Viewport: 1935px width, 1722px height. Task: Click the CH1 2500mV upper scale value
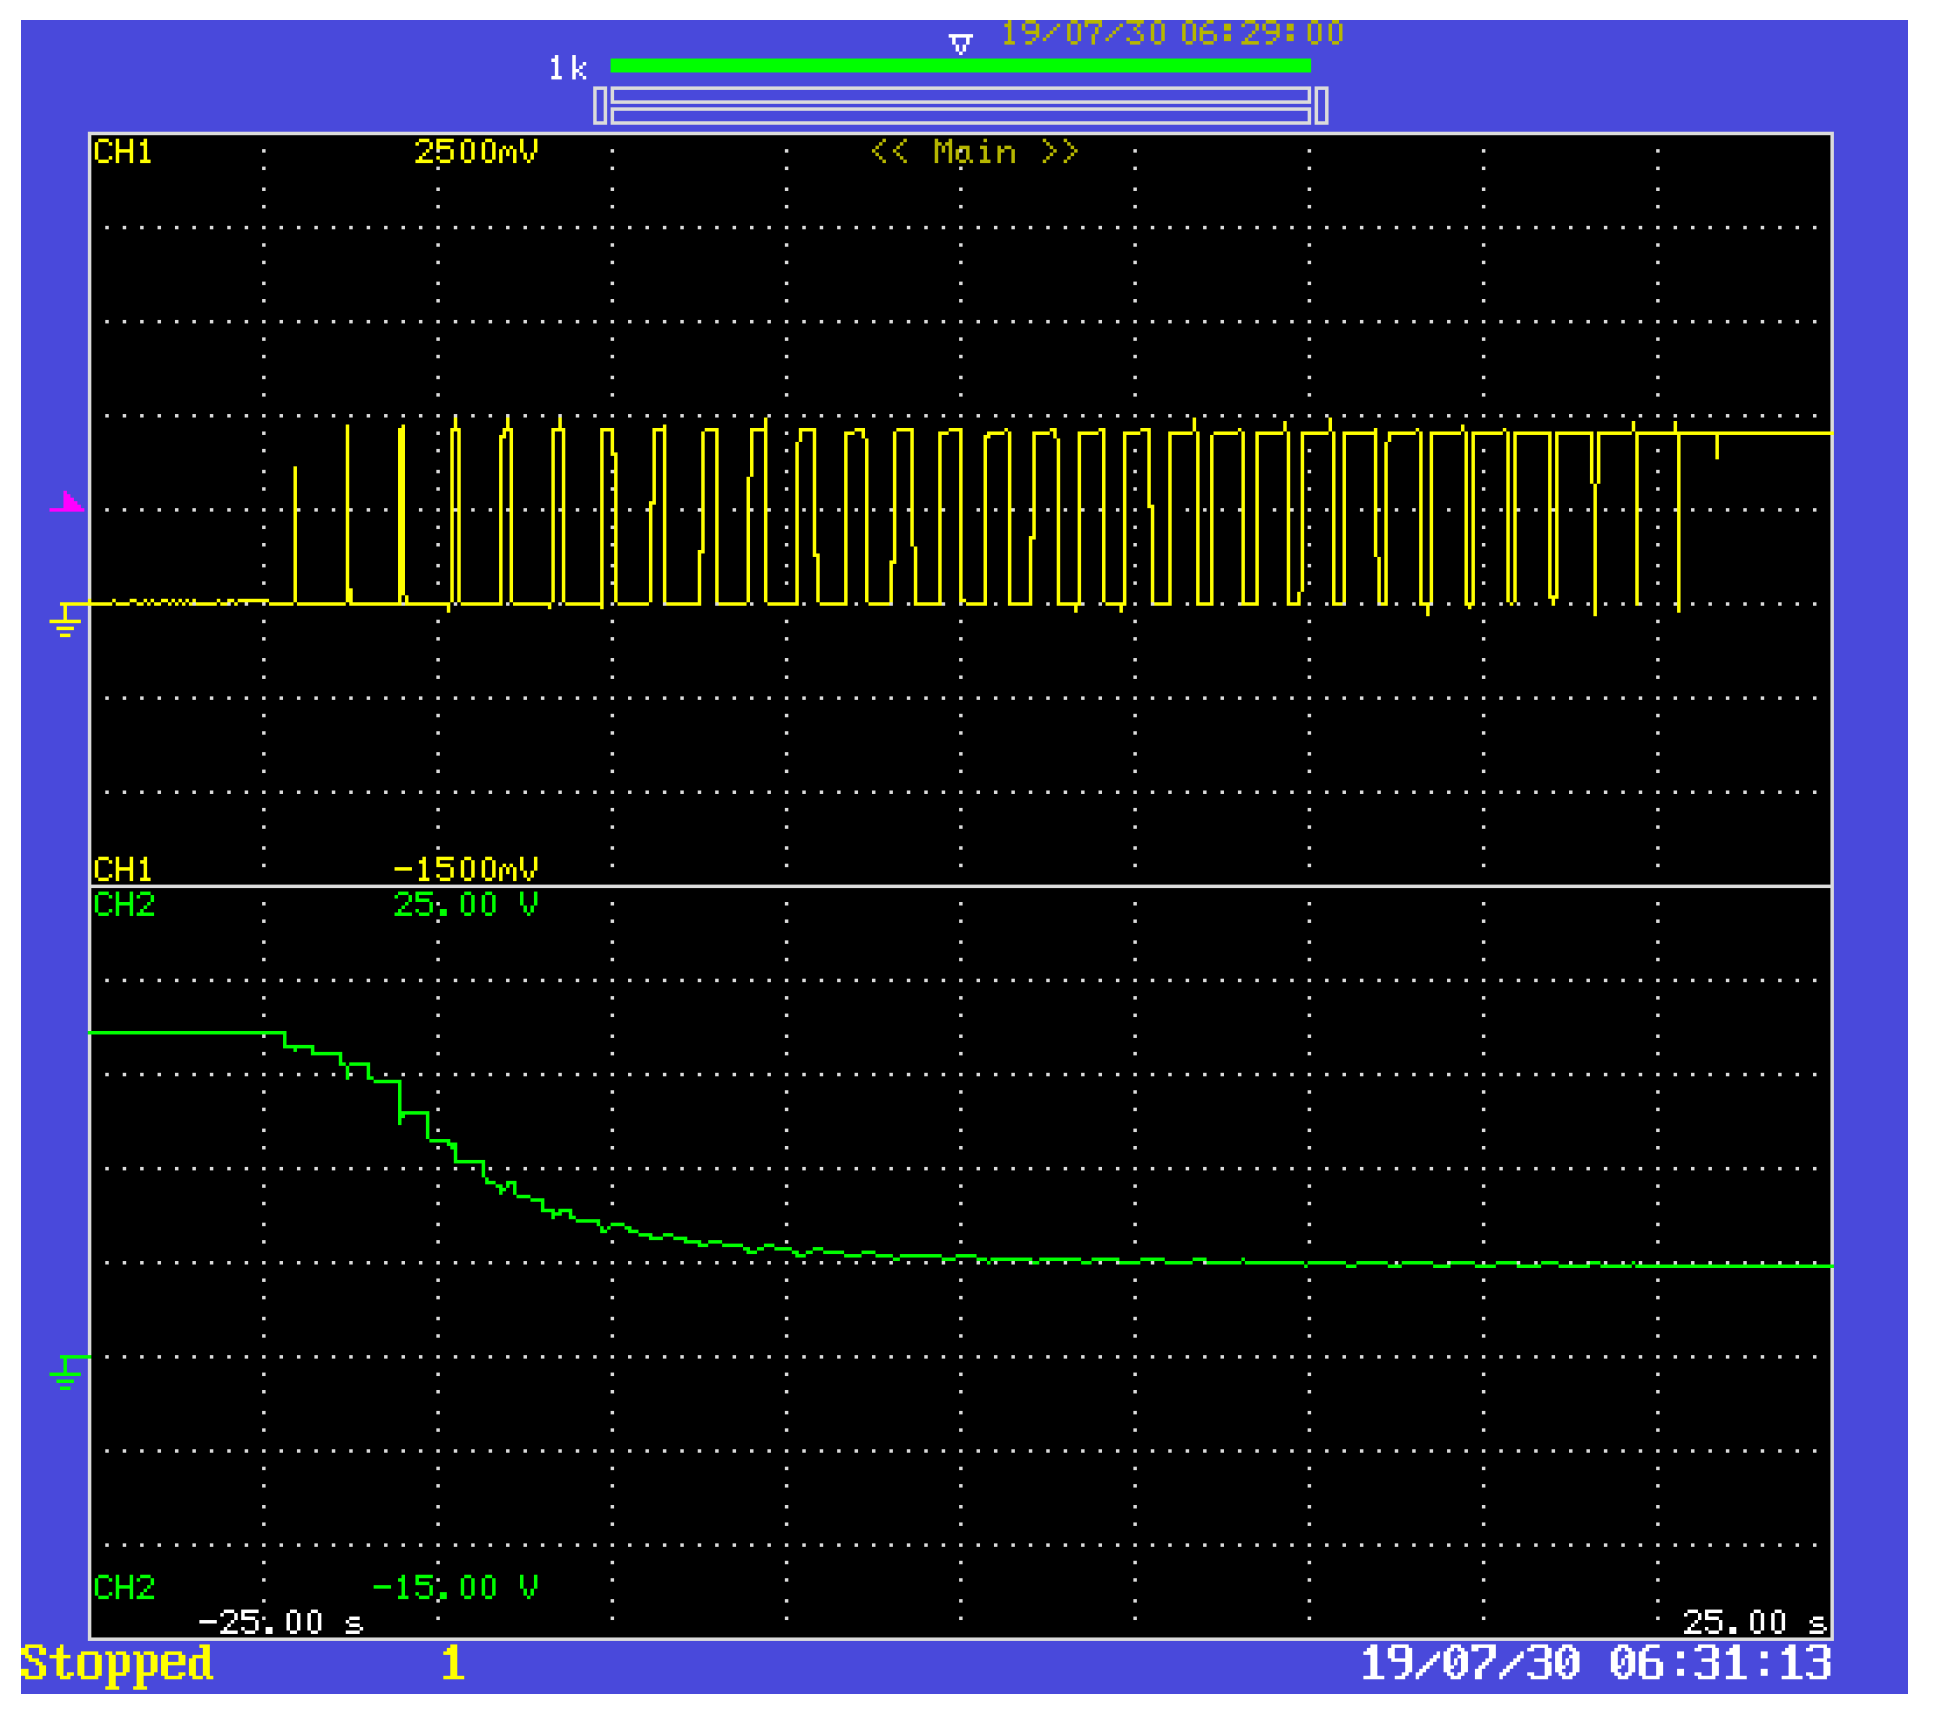click(475, 152)
